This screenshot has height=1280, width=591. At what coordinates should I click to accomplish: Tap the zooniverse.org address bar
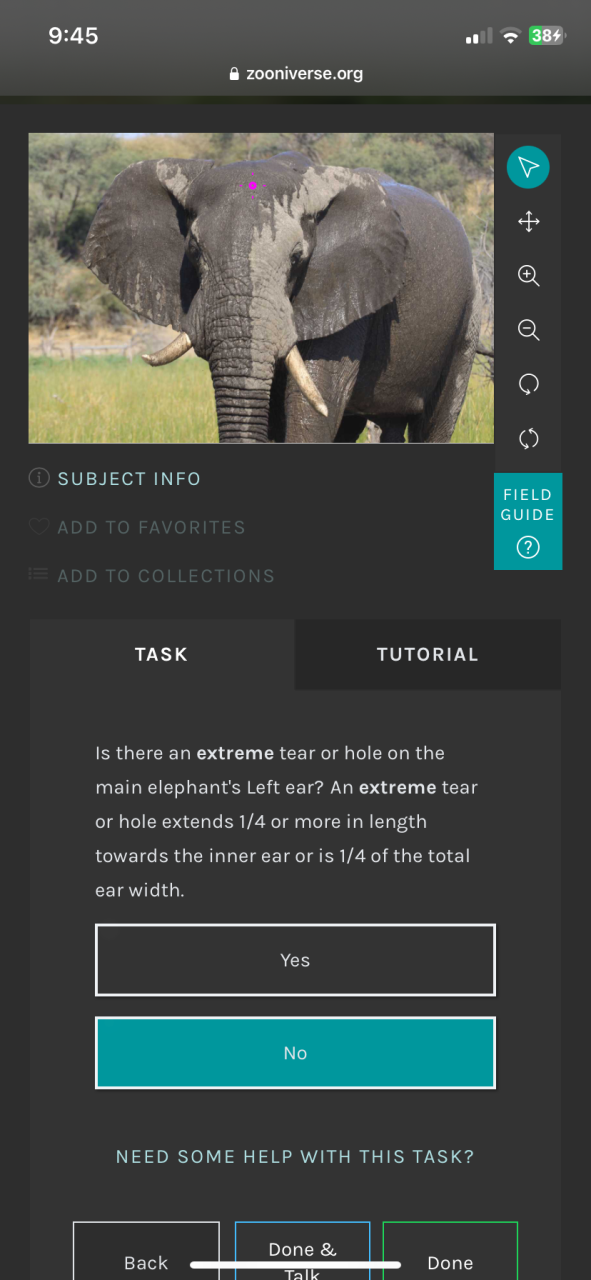[295, 73]
